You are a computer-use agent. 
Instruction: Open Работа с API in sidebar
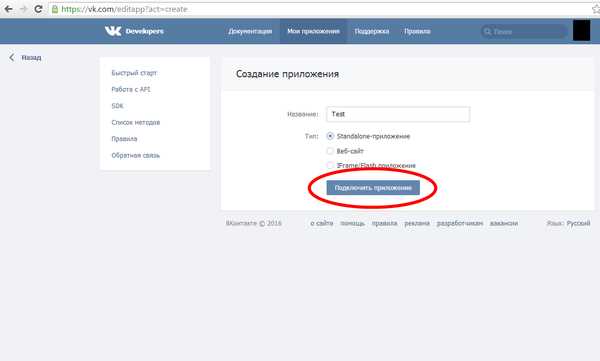point(131,89)
